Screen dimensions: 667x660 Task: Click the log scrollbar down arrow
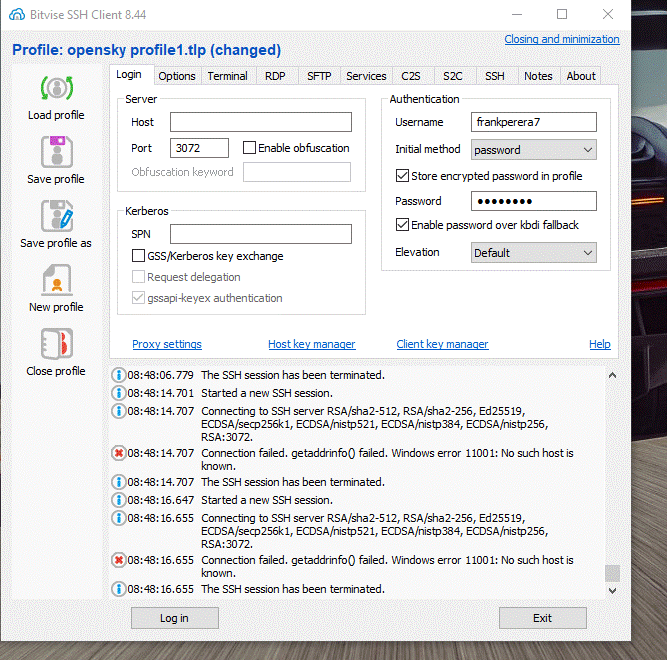[x=612, y=590]
